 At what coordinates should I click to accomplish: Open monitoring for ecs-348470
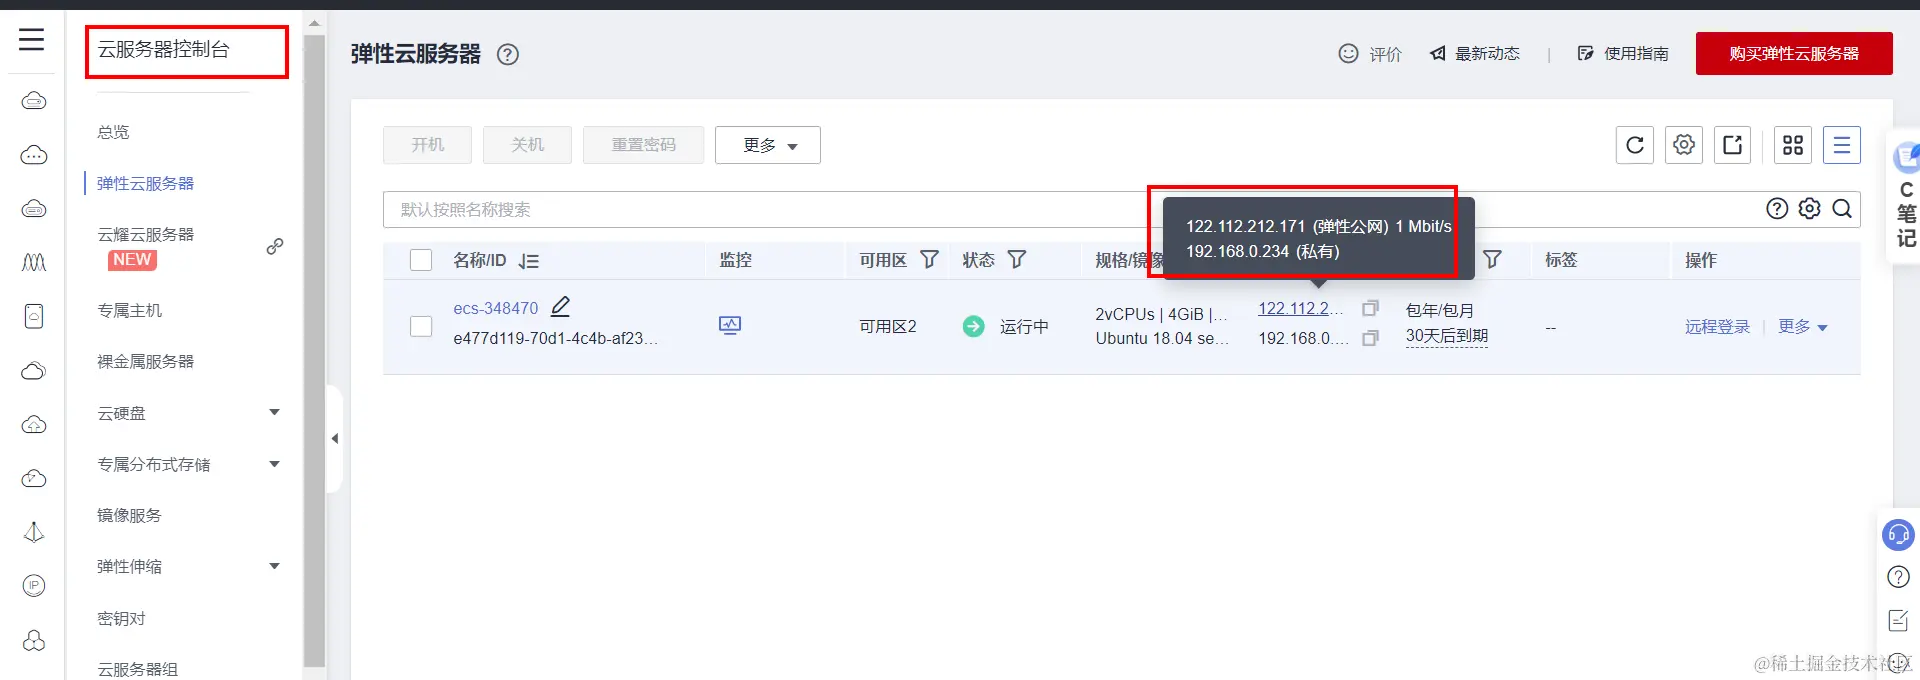pos(730,325)
